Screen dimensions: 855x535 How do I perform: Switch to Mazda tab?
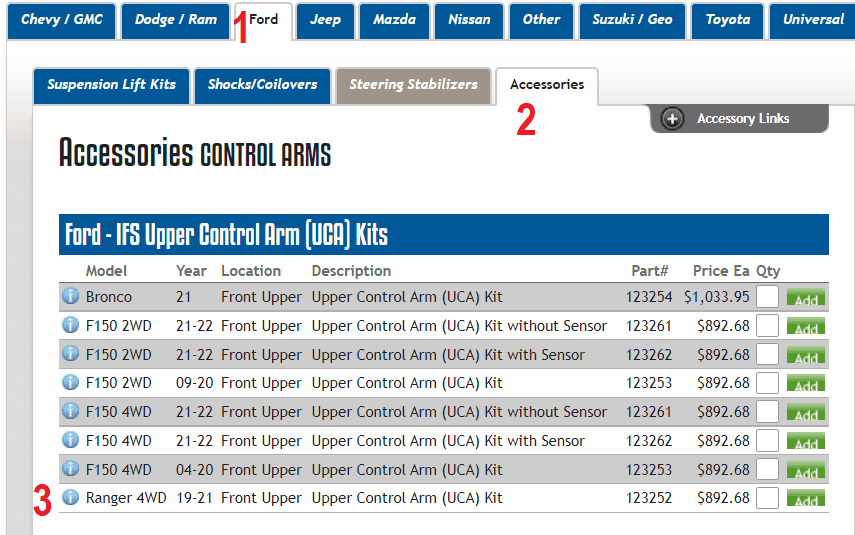pos(394,20)
